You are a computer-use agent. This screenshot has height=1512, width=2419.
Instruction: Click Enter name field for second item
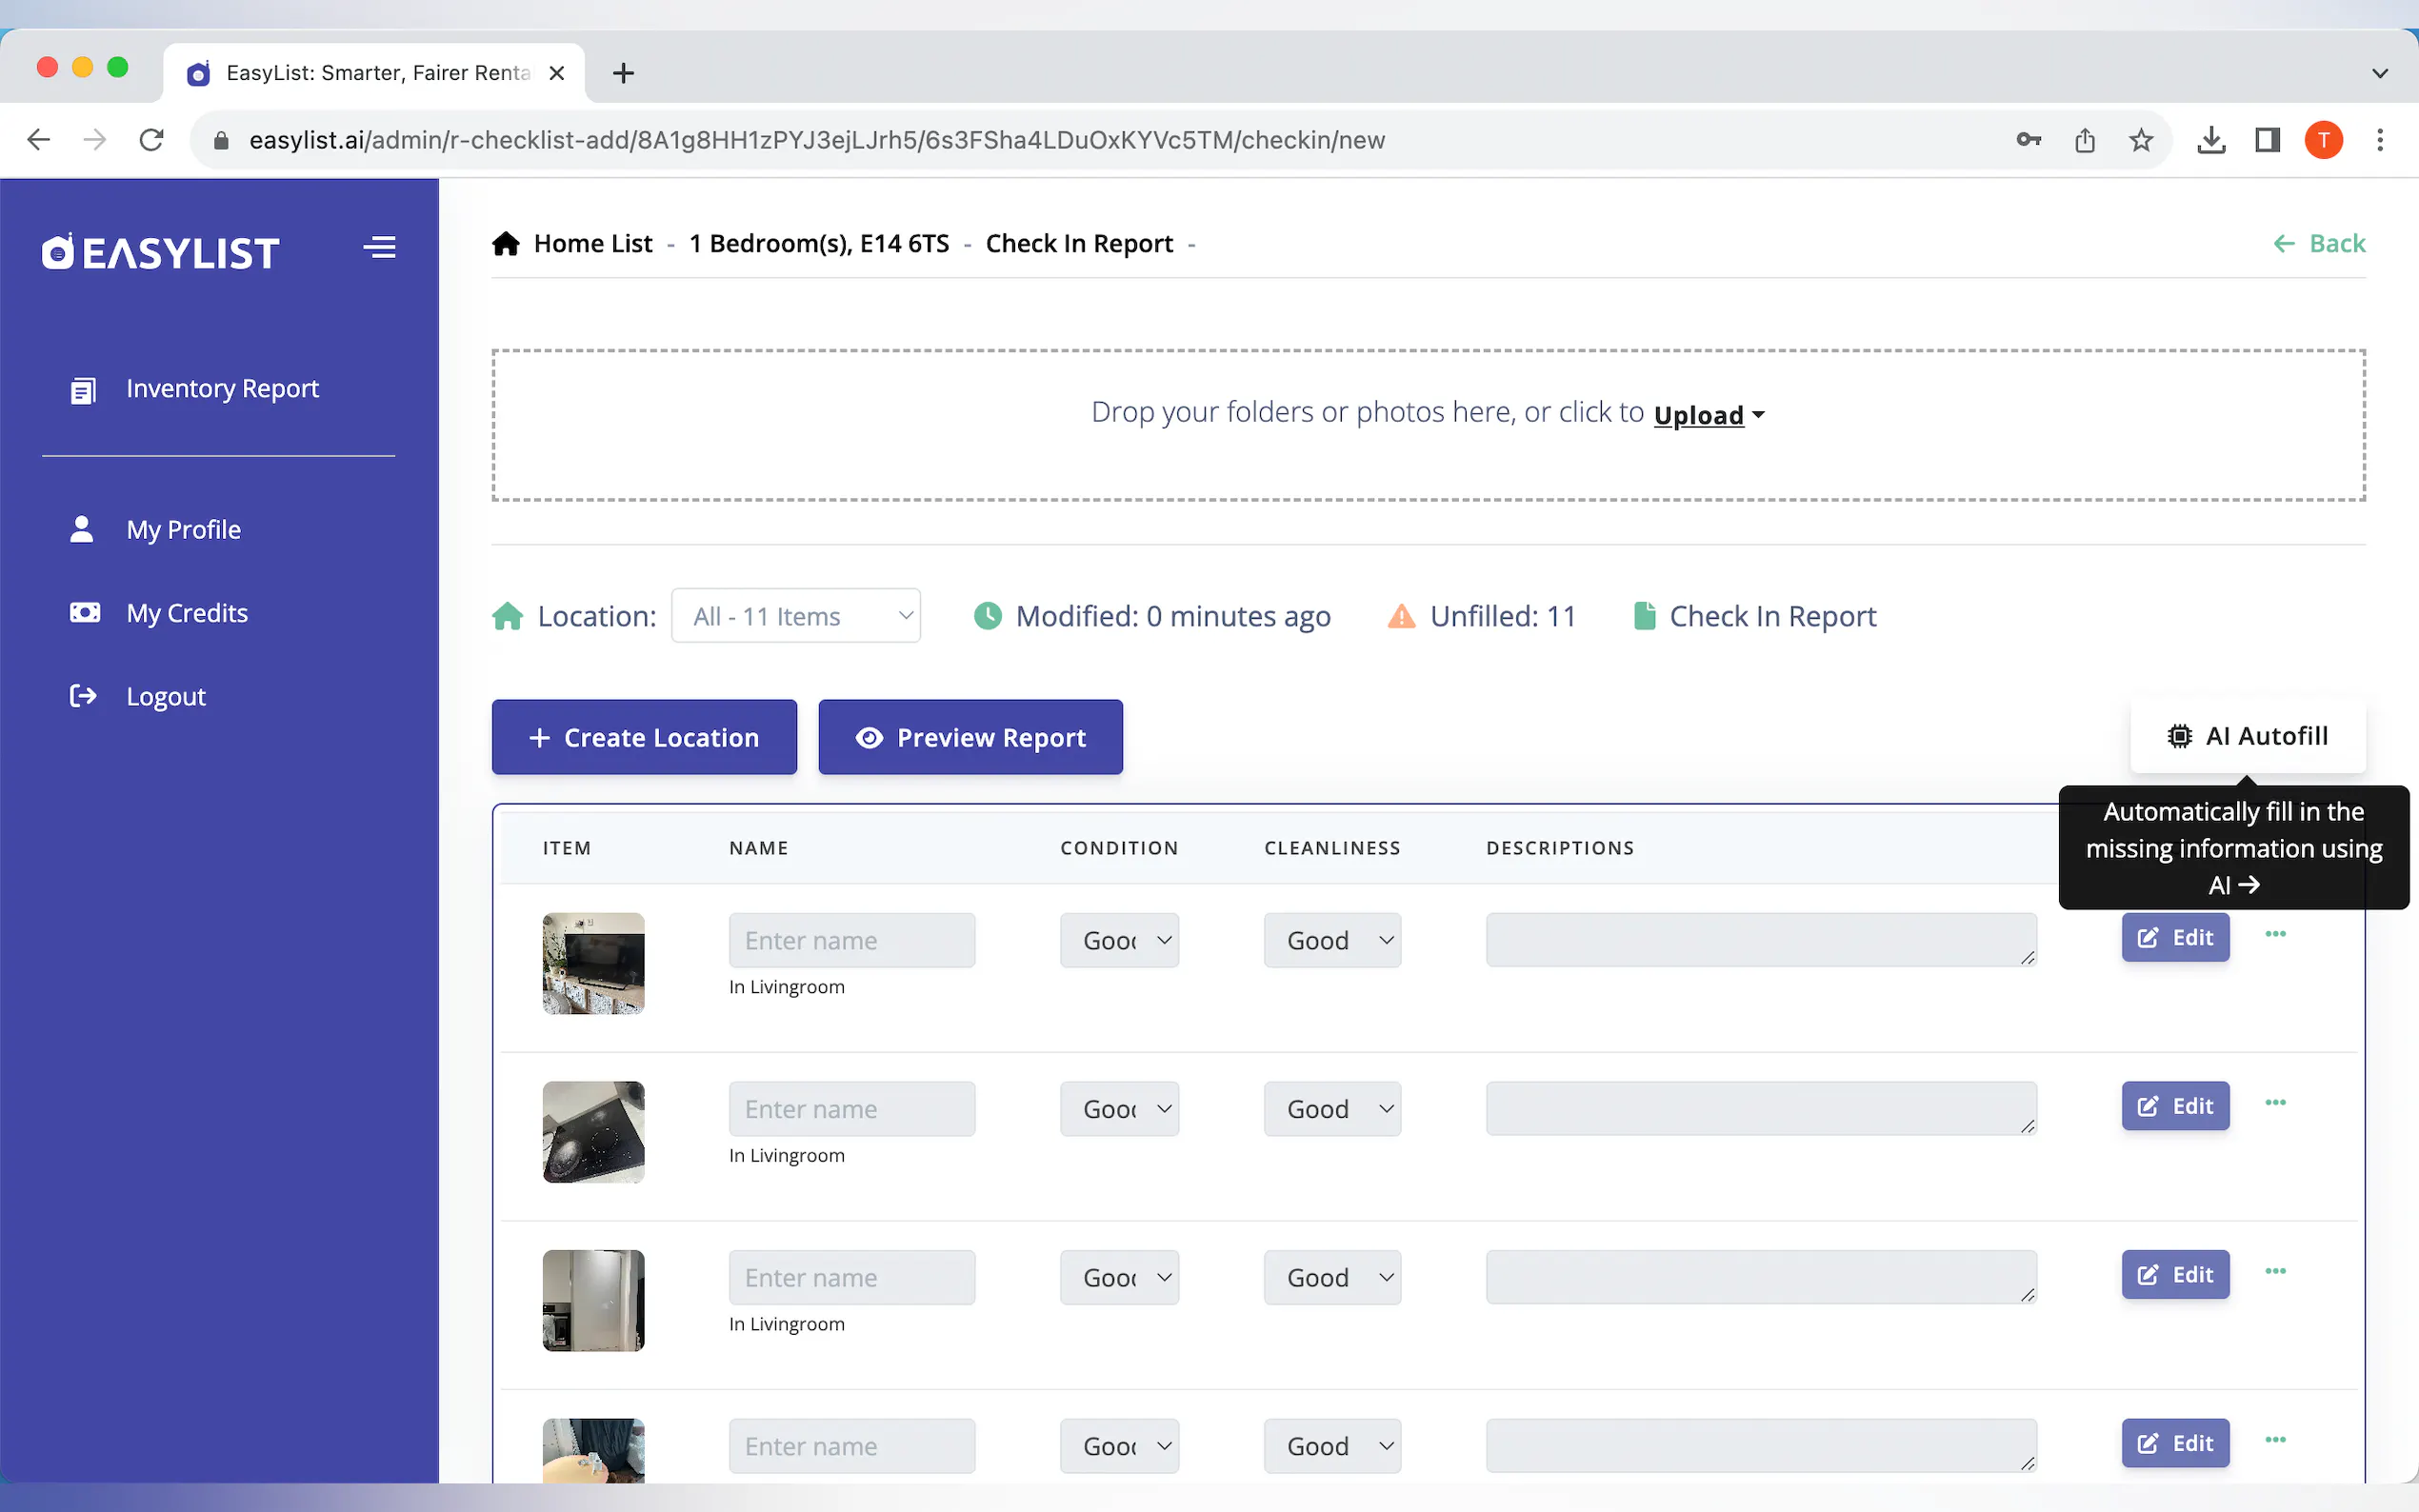pos(851,1109)
